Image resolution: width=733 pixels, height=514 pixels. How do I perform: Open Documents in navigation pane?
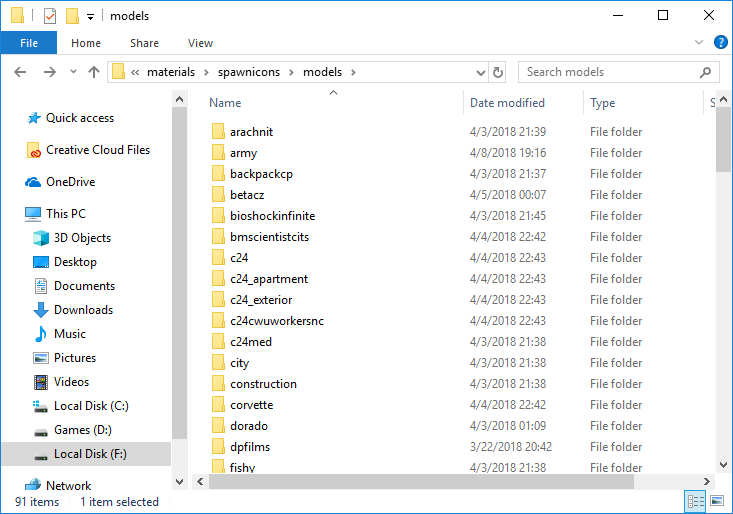84,286
